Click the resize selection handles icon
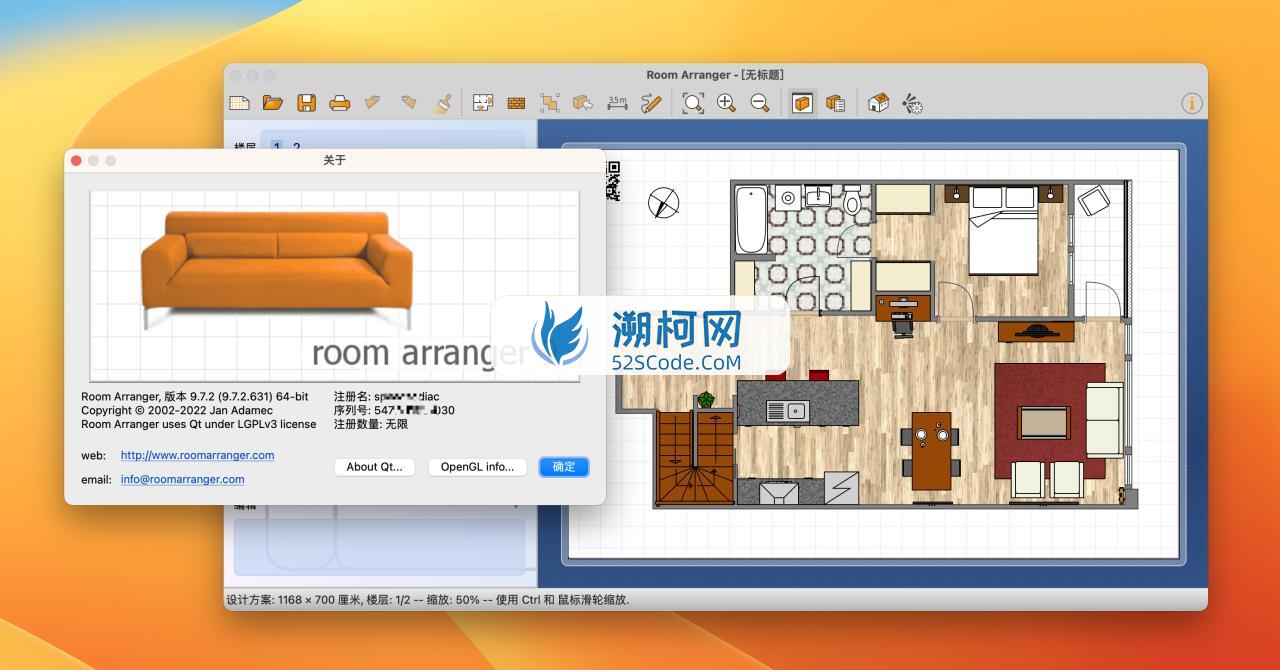Viewport: 1280px width, 670px height. (x=550, y=103)
